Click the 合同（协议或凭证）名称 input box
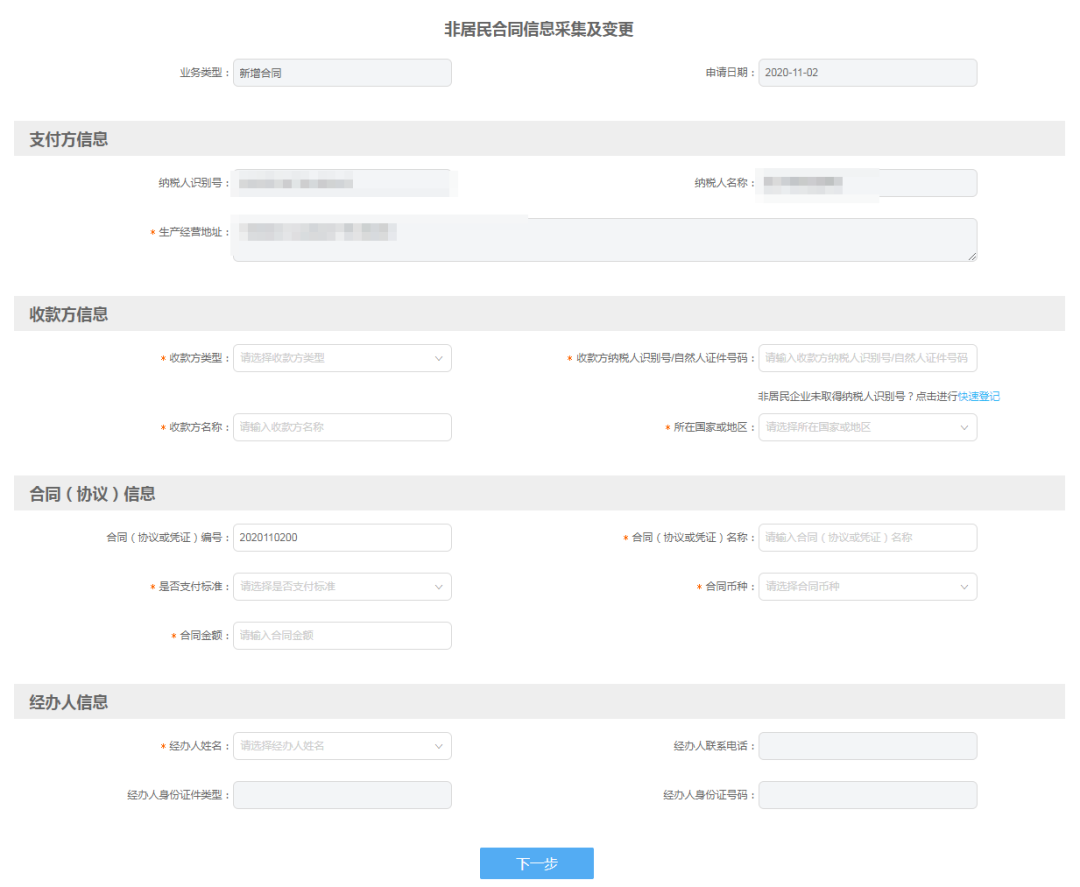The height and width of the screenshot is (887, 1080). click(x=867, y=537)
